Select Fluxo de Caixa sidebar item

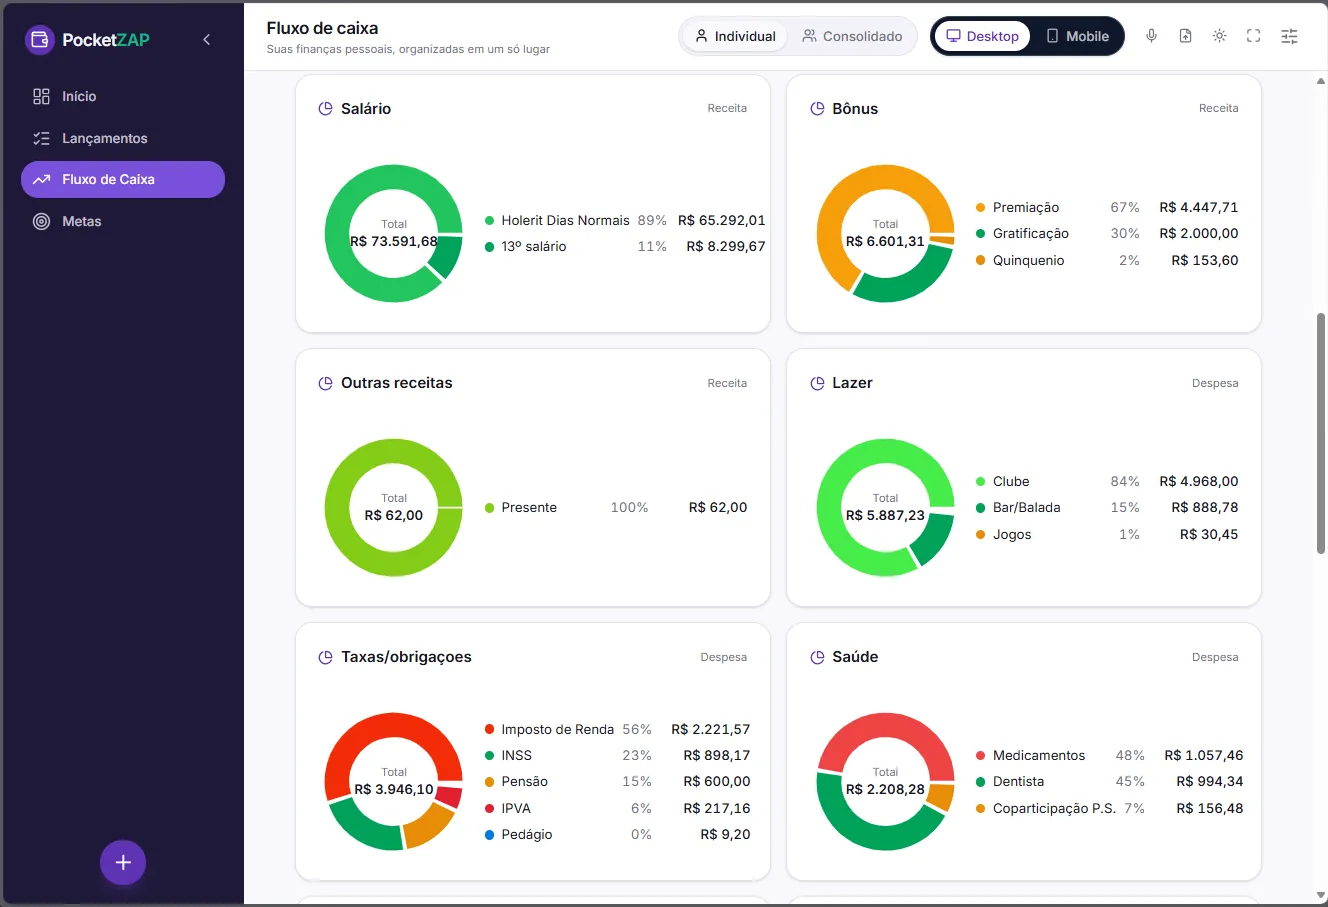point(123,179)
